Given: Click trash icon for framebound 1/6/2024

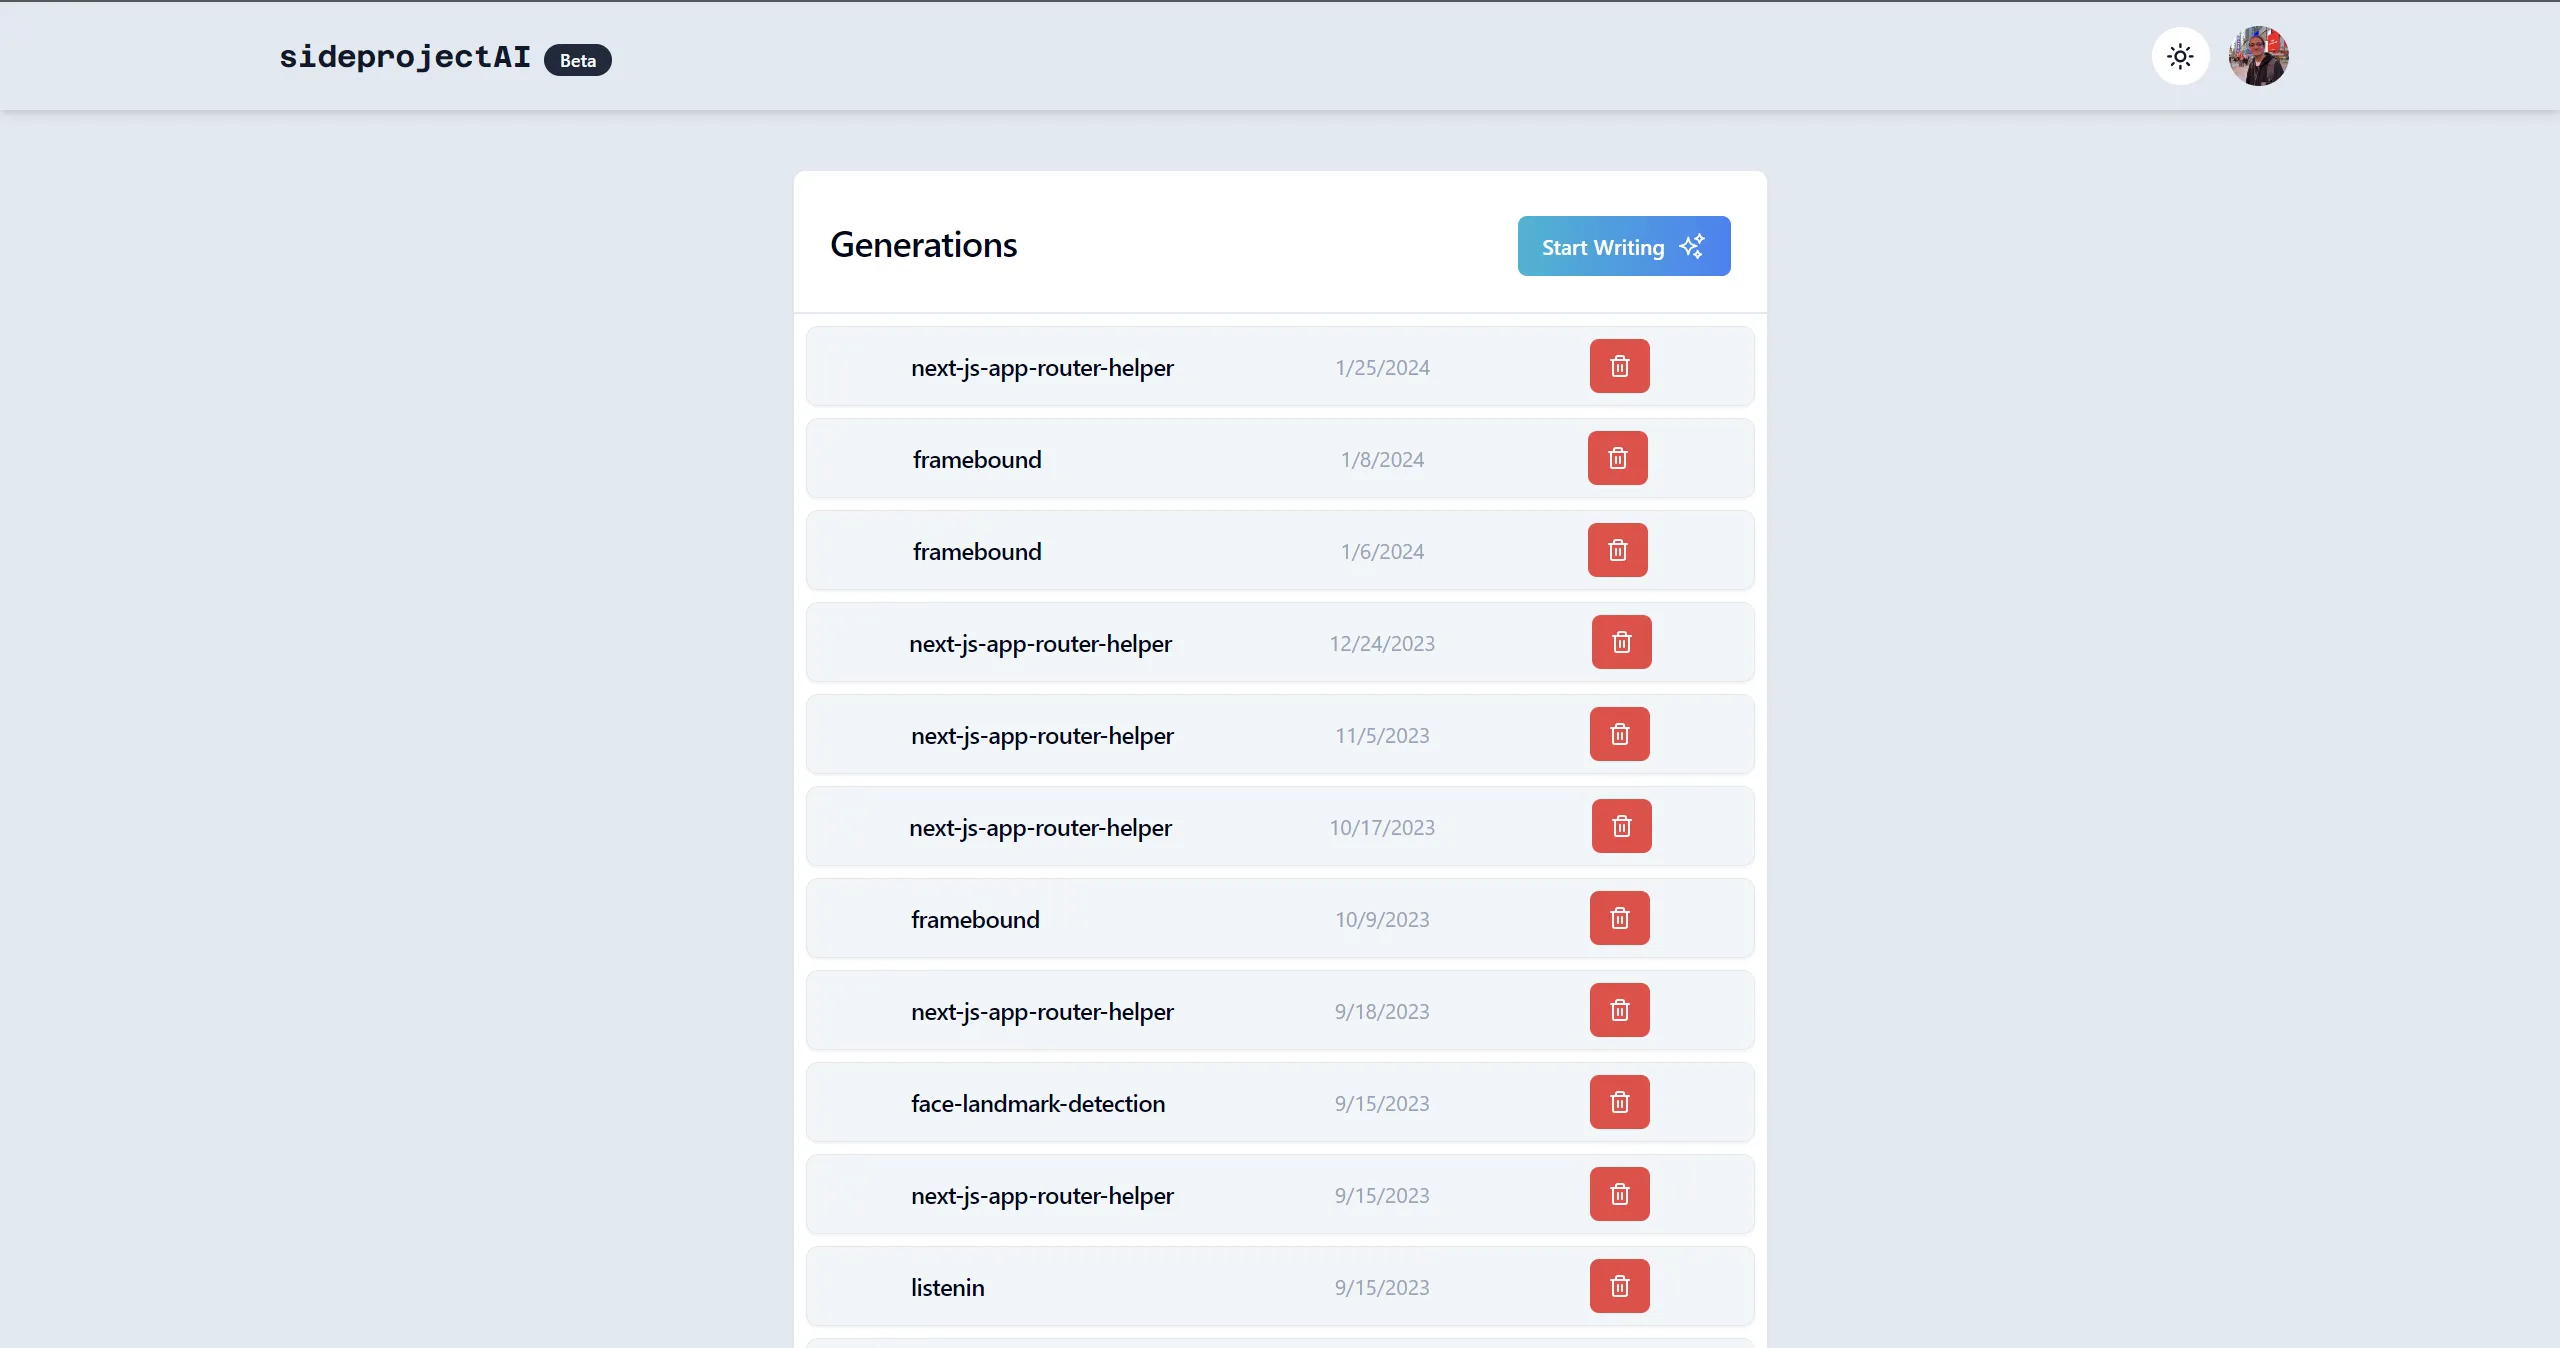Looking at the screenshot, I should point(1617,550).
